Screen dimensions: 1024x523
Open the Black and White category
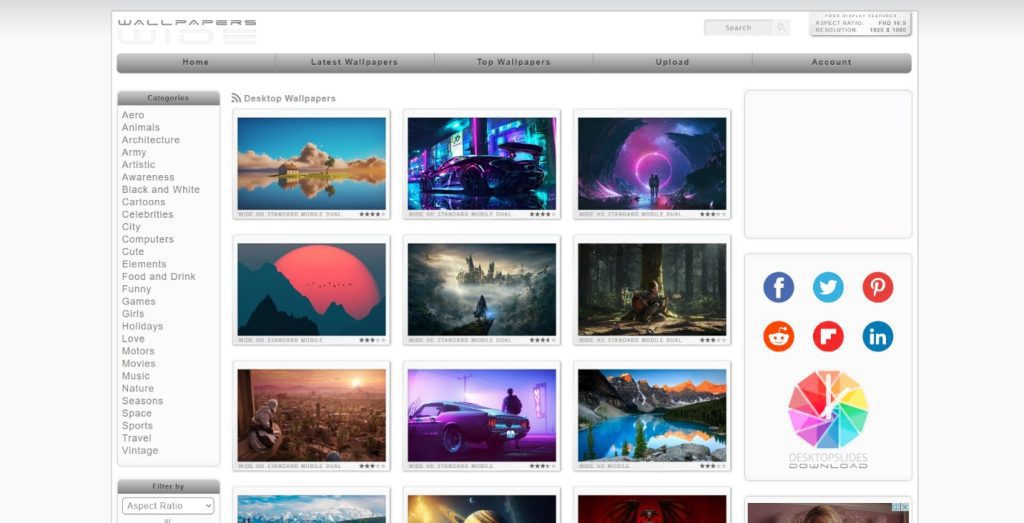161,190
